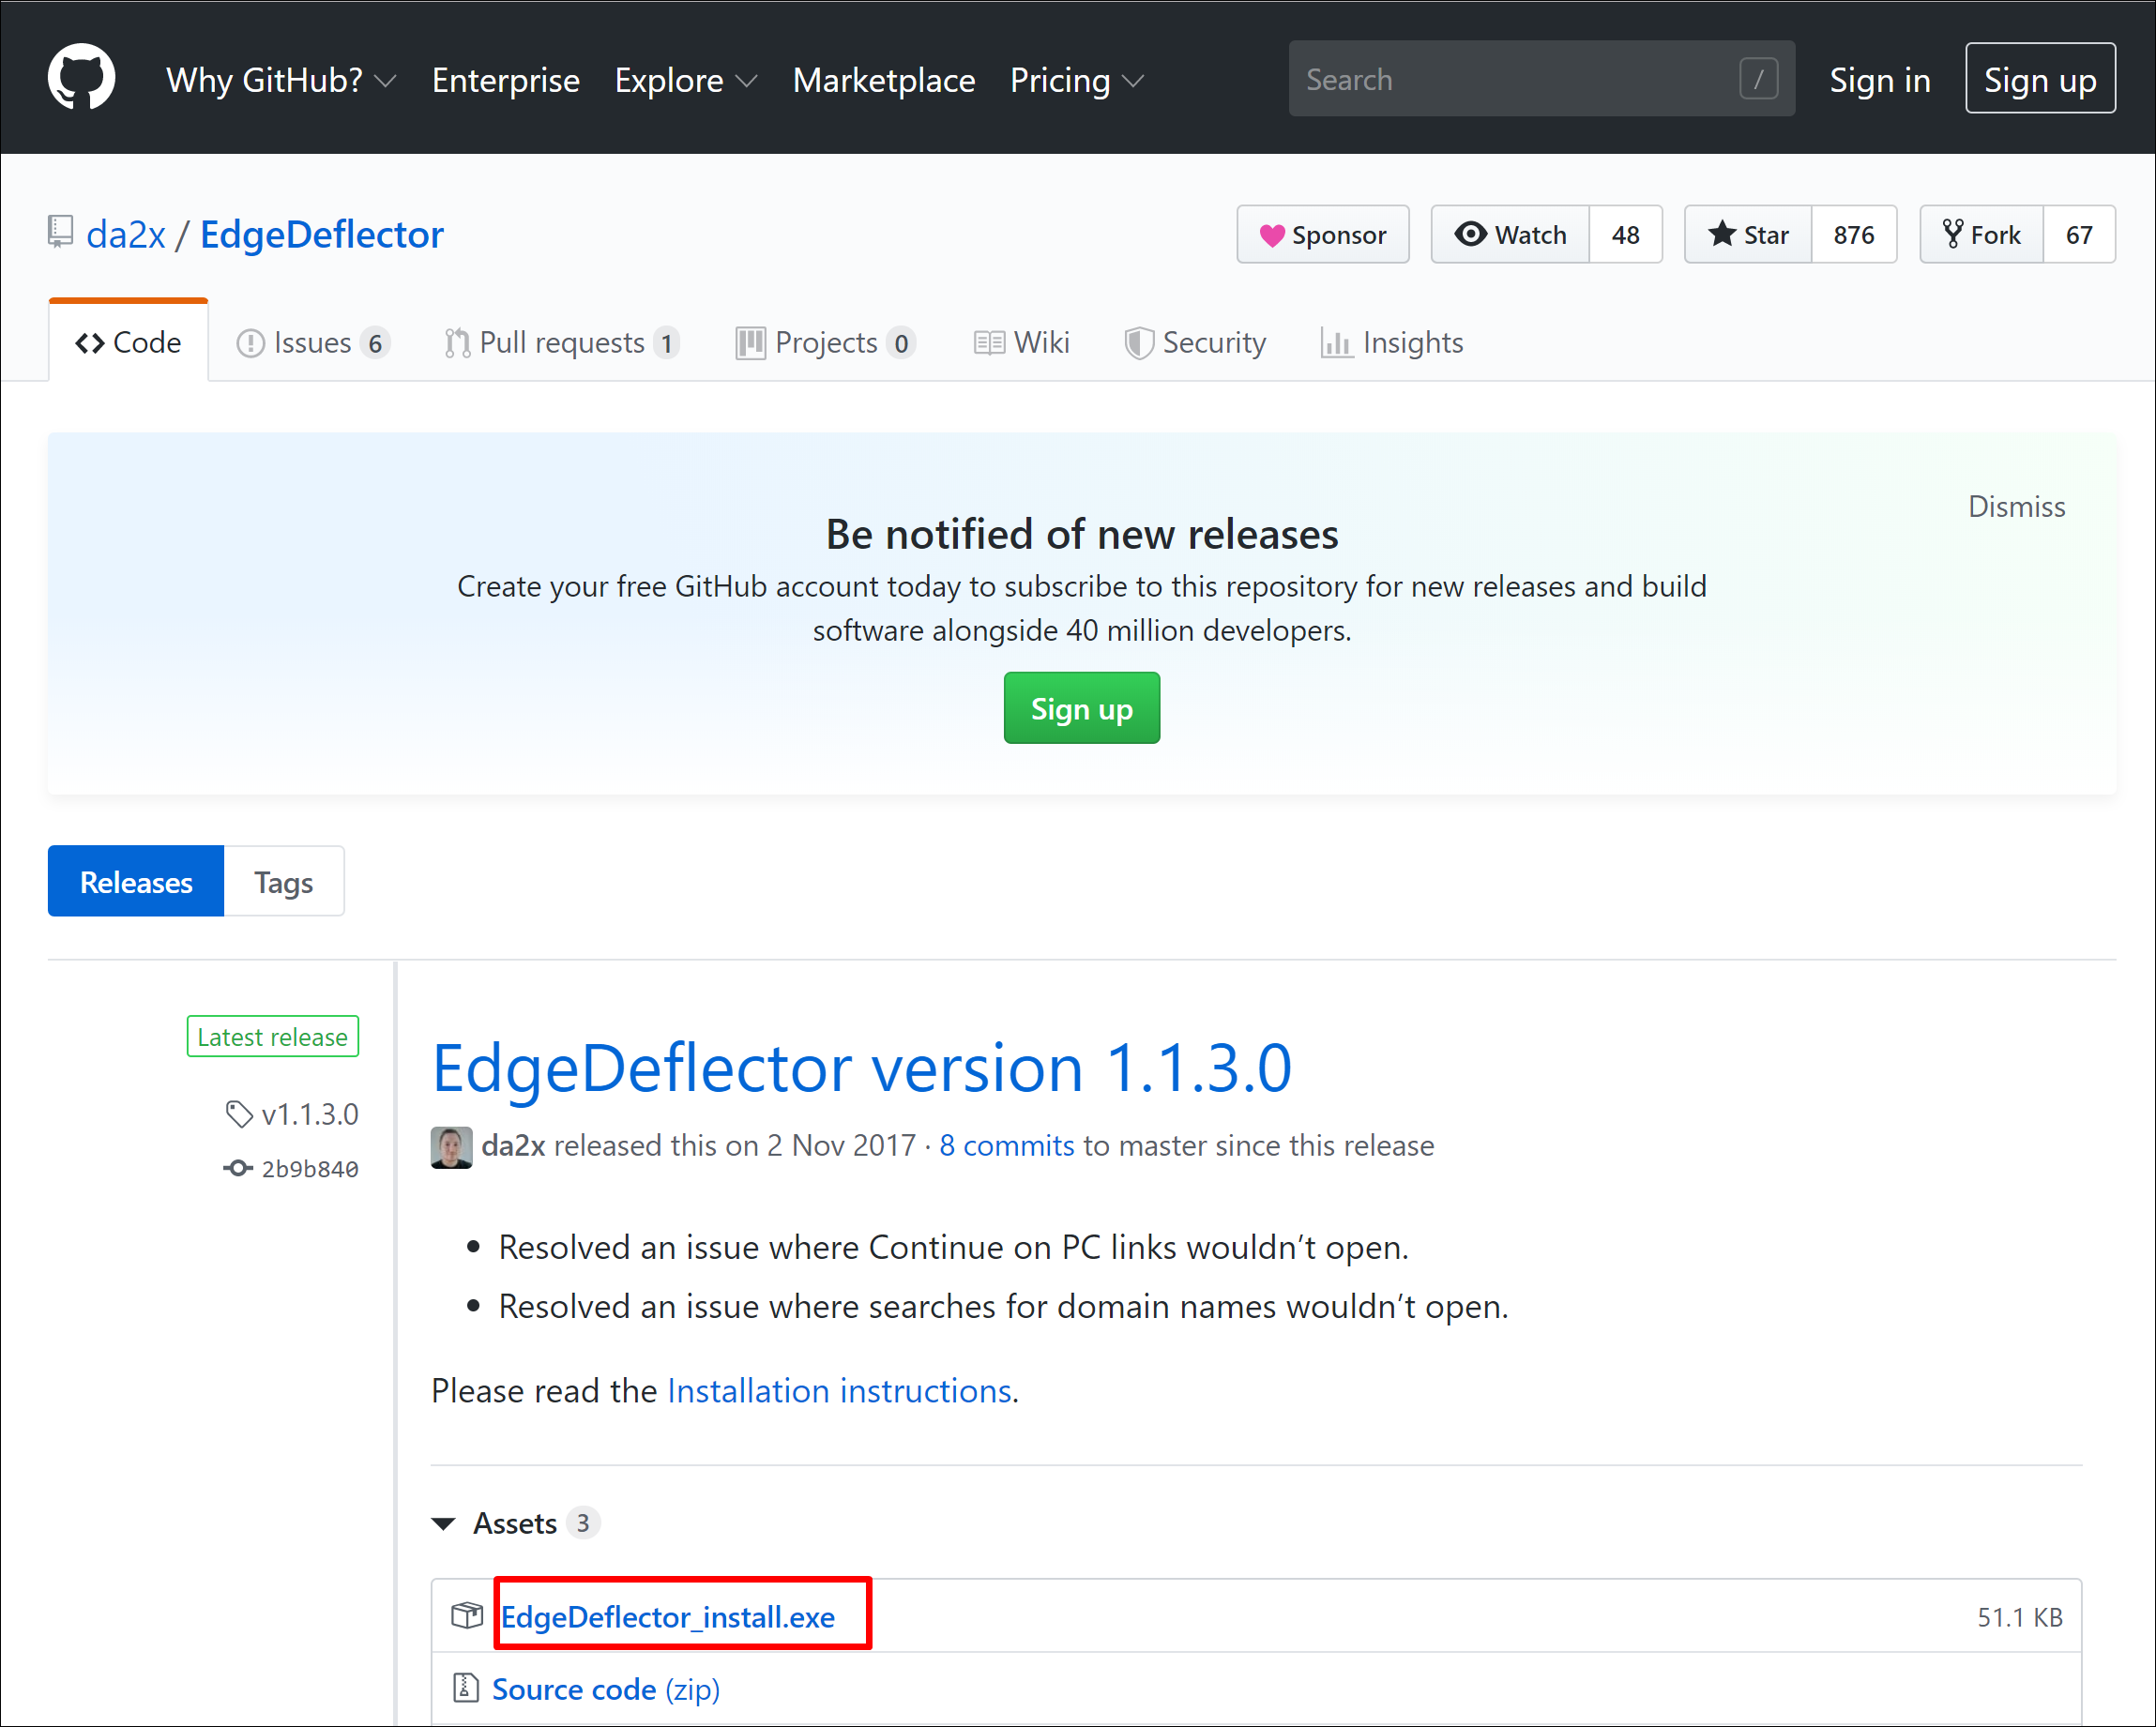Dismiss the release notification banner
This screenshot has height=1727, width=2156.
(x=2016, y=506)
